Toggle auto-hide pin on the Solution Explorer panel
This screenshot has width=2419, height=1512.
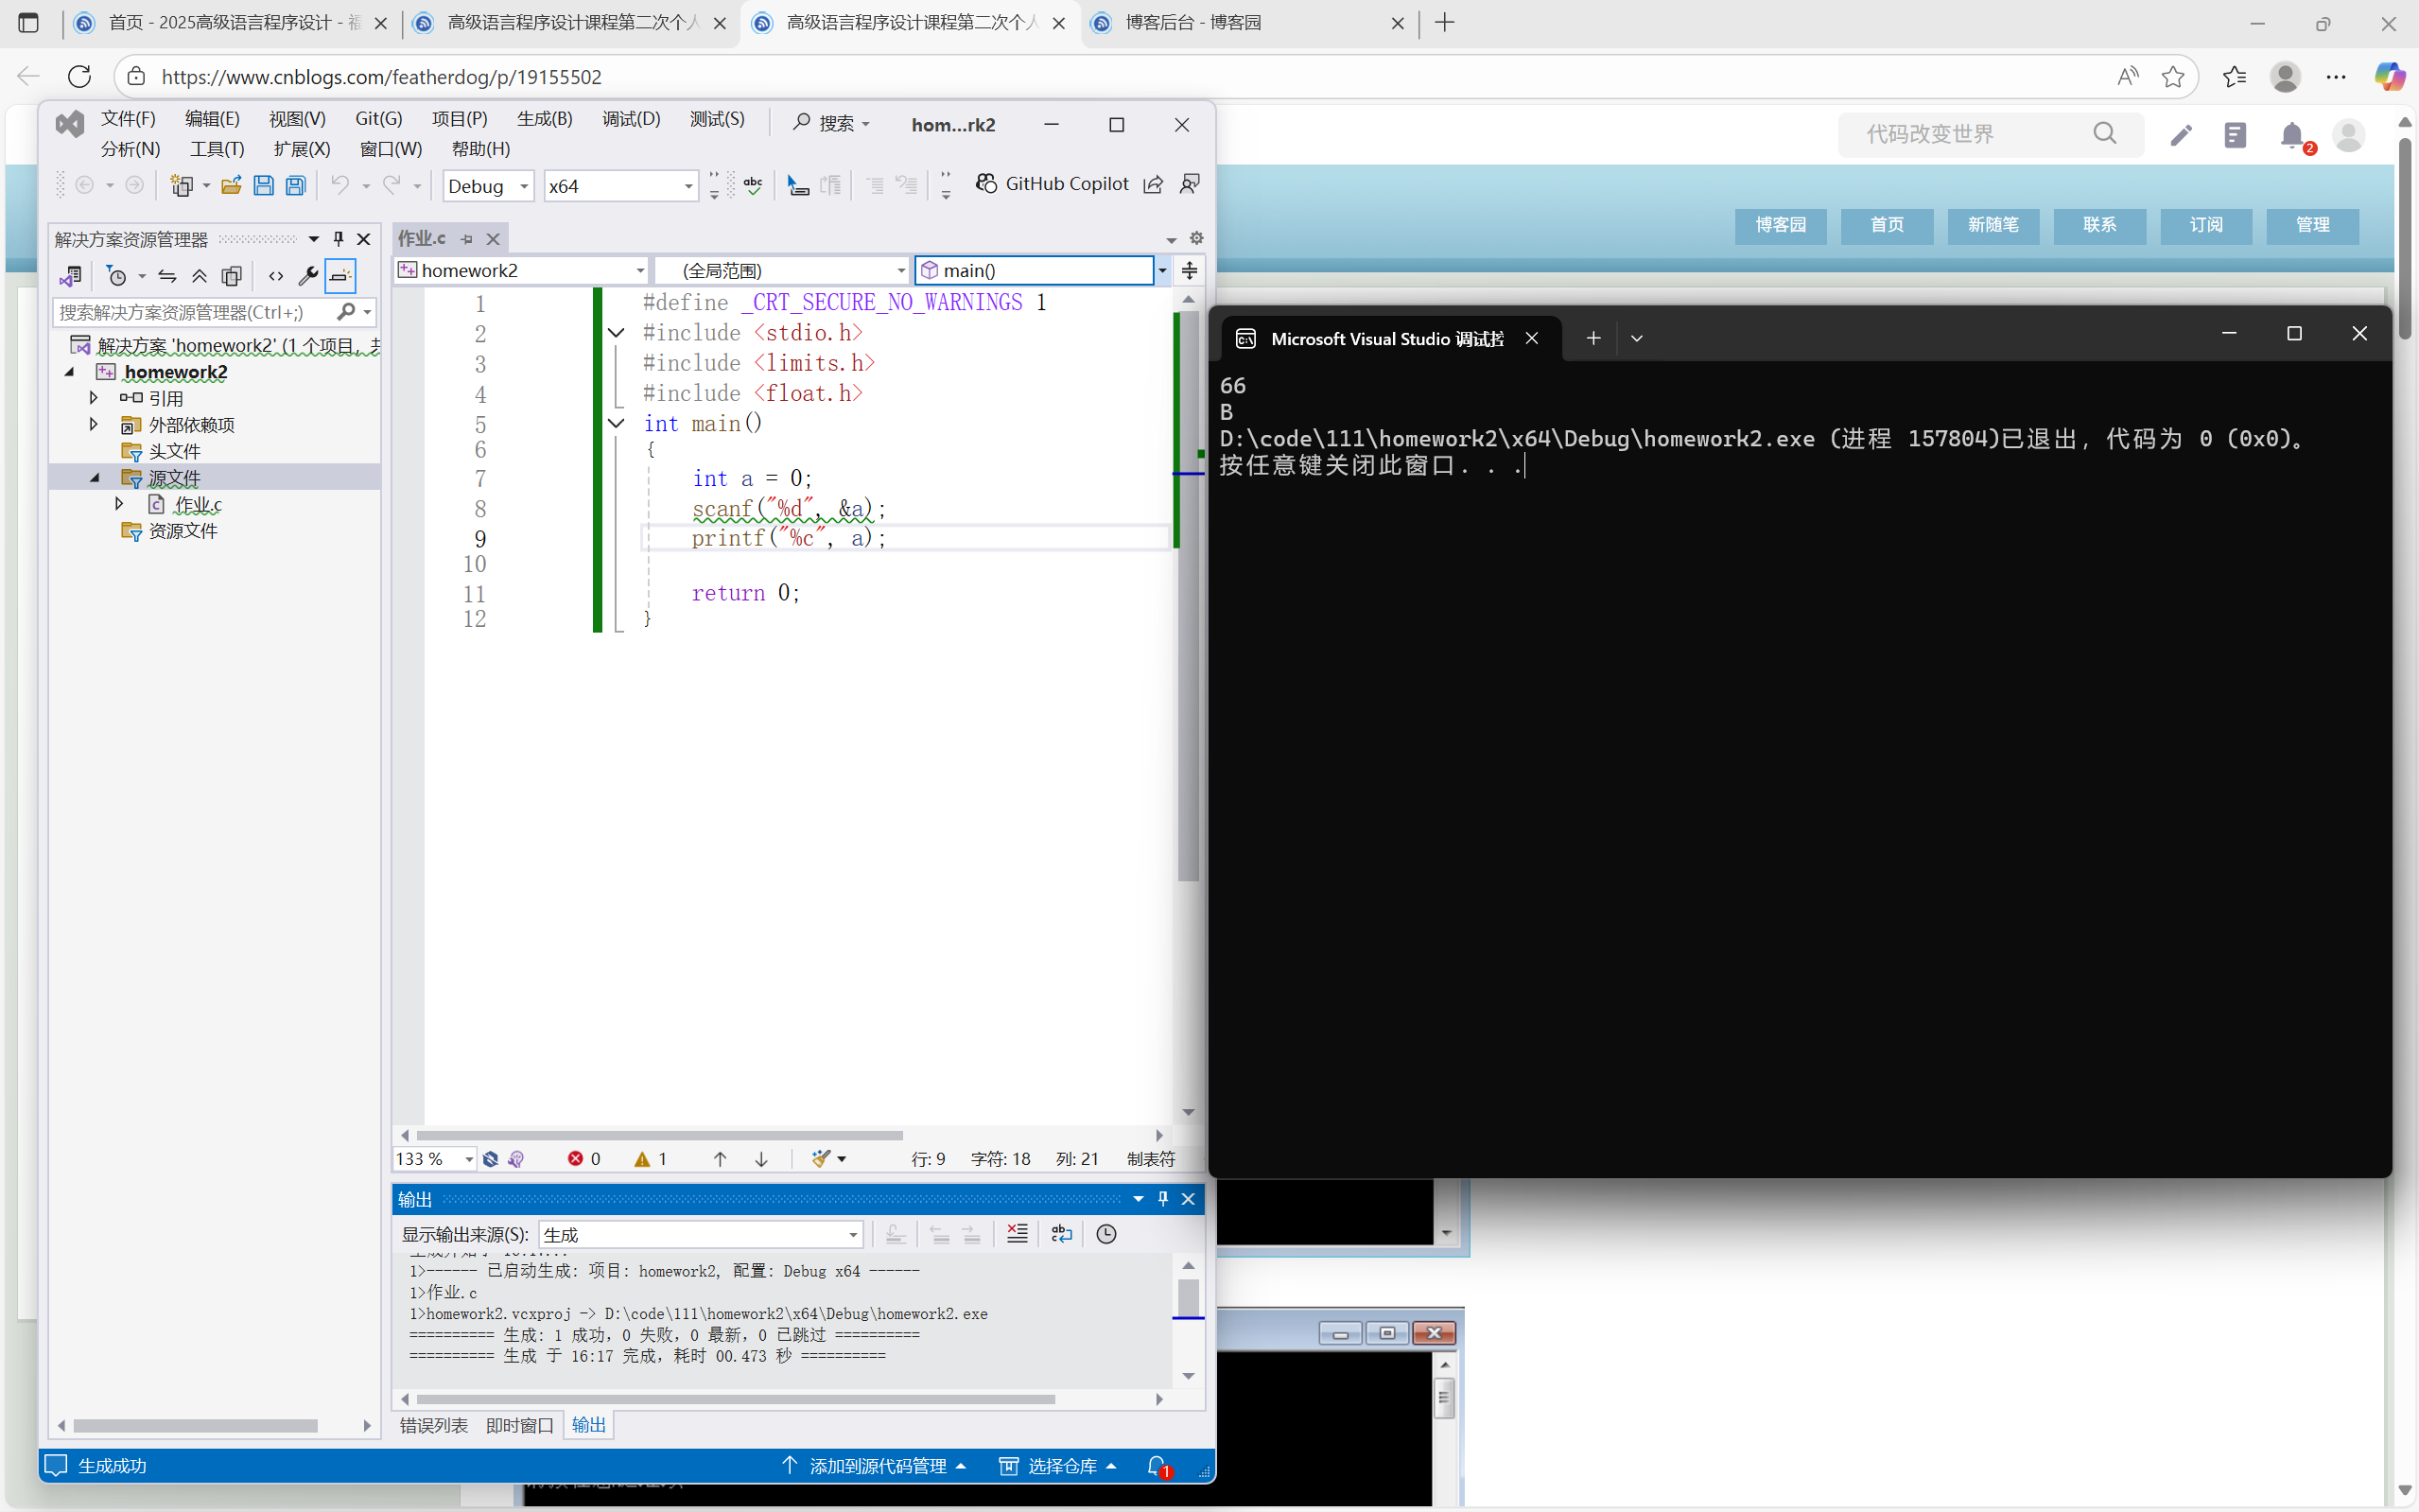(338, 239)
